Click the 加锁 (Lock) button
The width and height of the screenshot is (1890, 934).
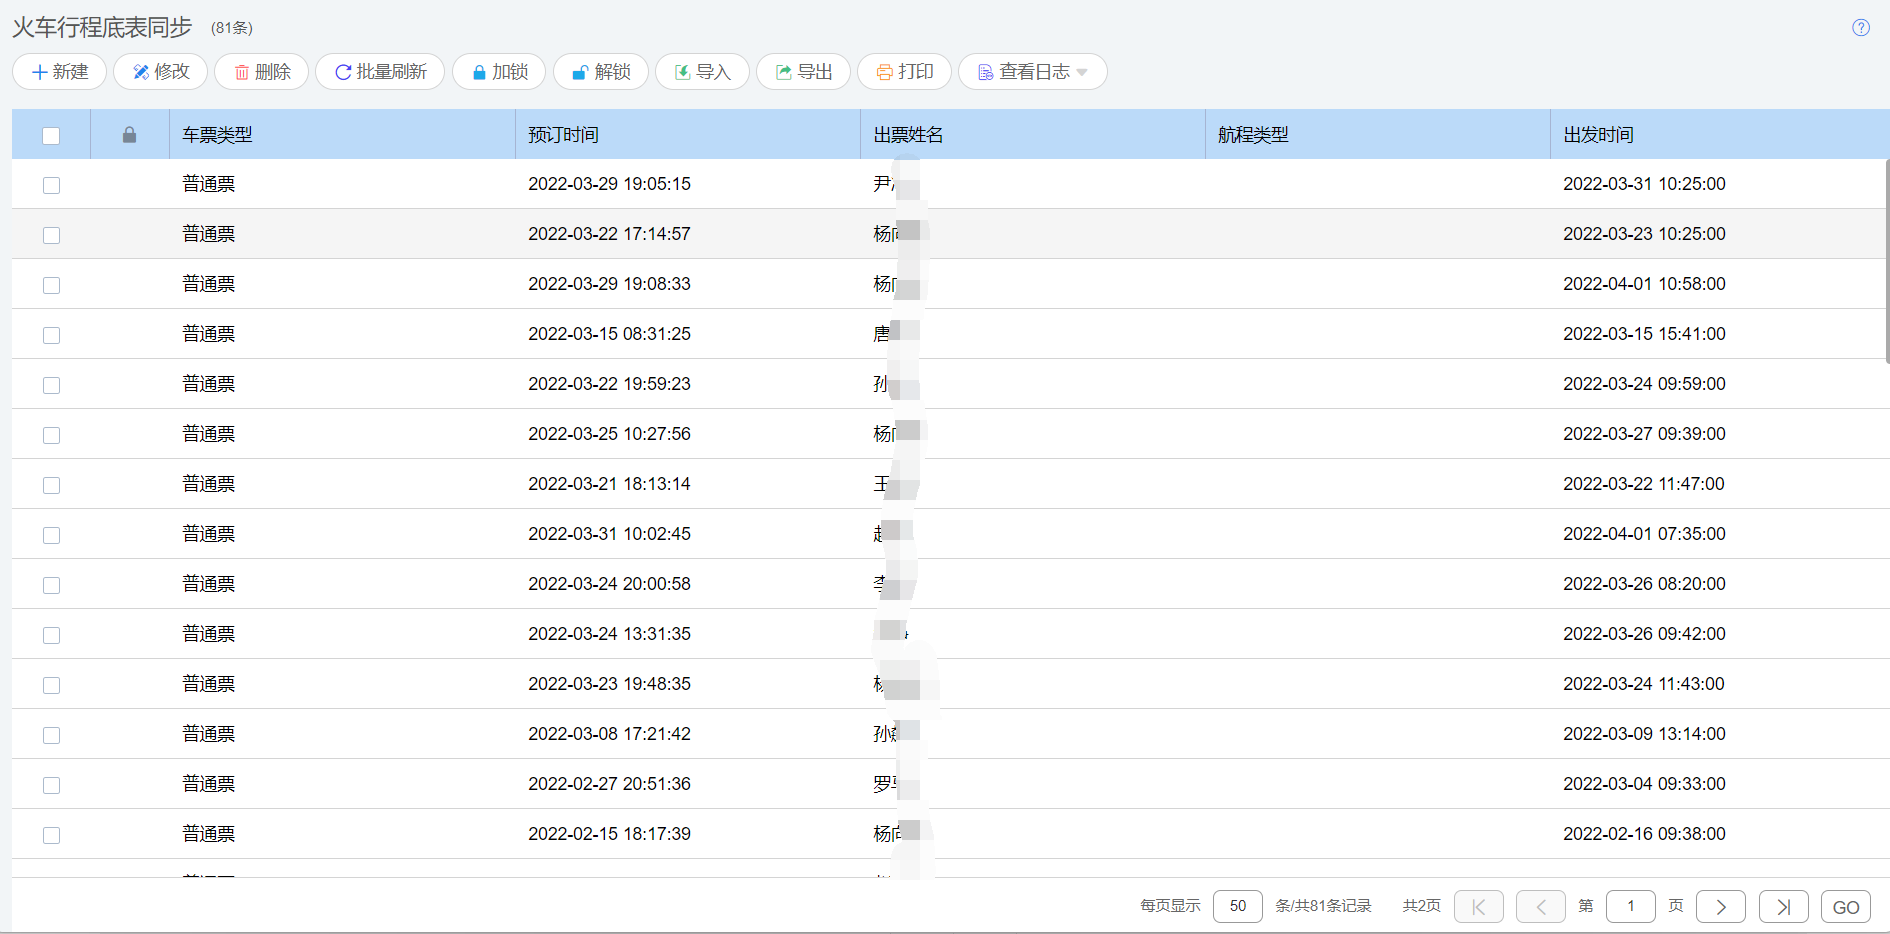click(498, 72)
